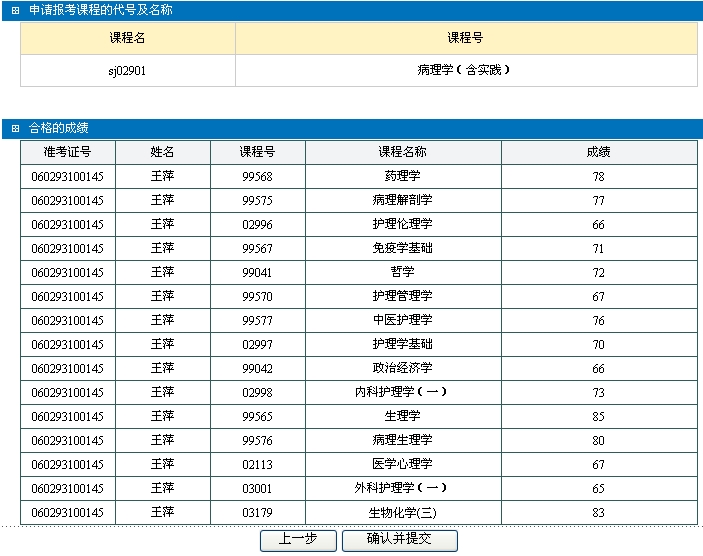Select the 哲学 course name cell
The image size is (703, 556).
tap(402, 273)
